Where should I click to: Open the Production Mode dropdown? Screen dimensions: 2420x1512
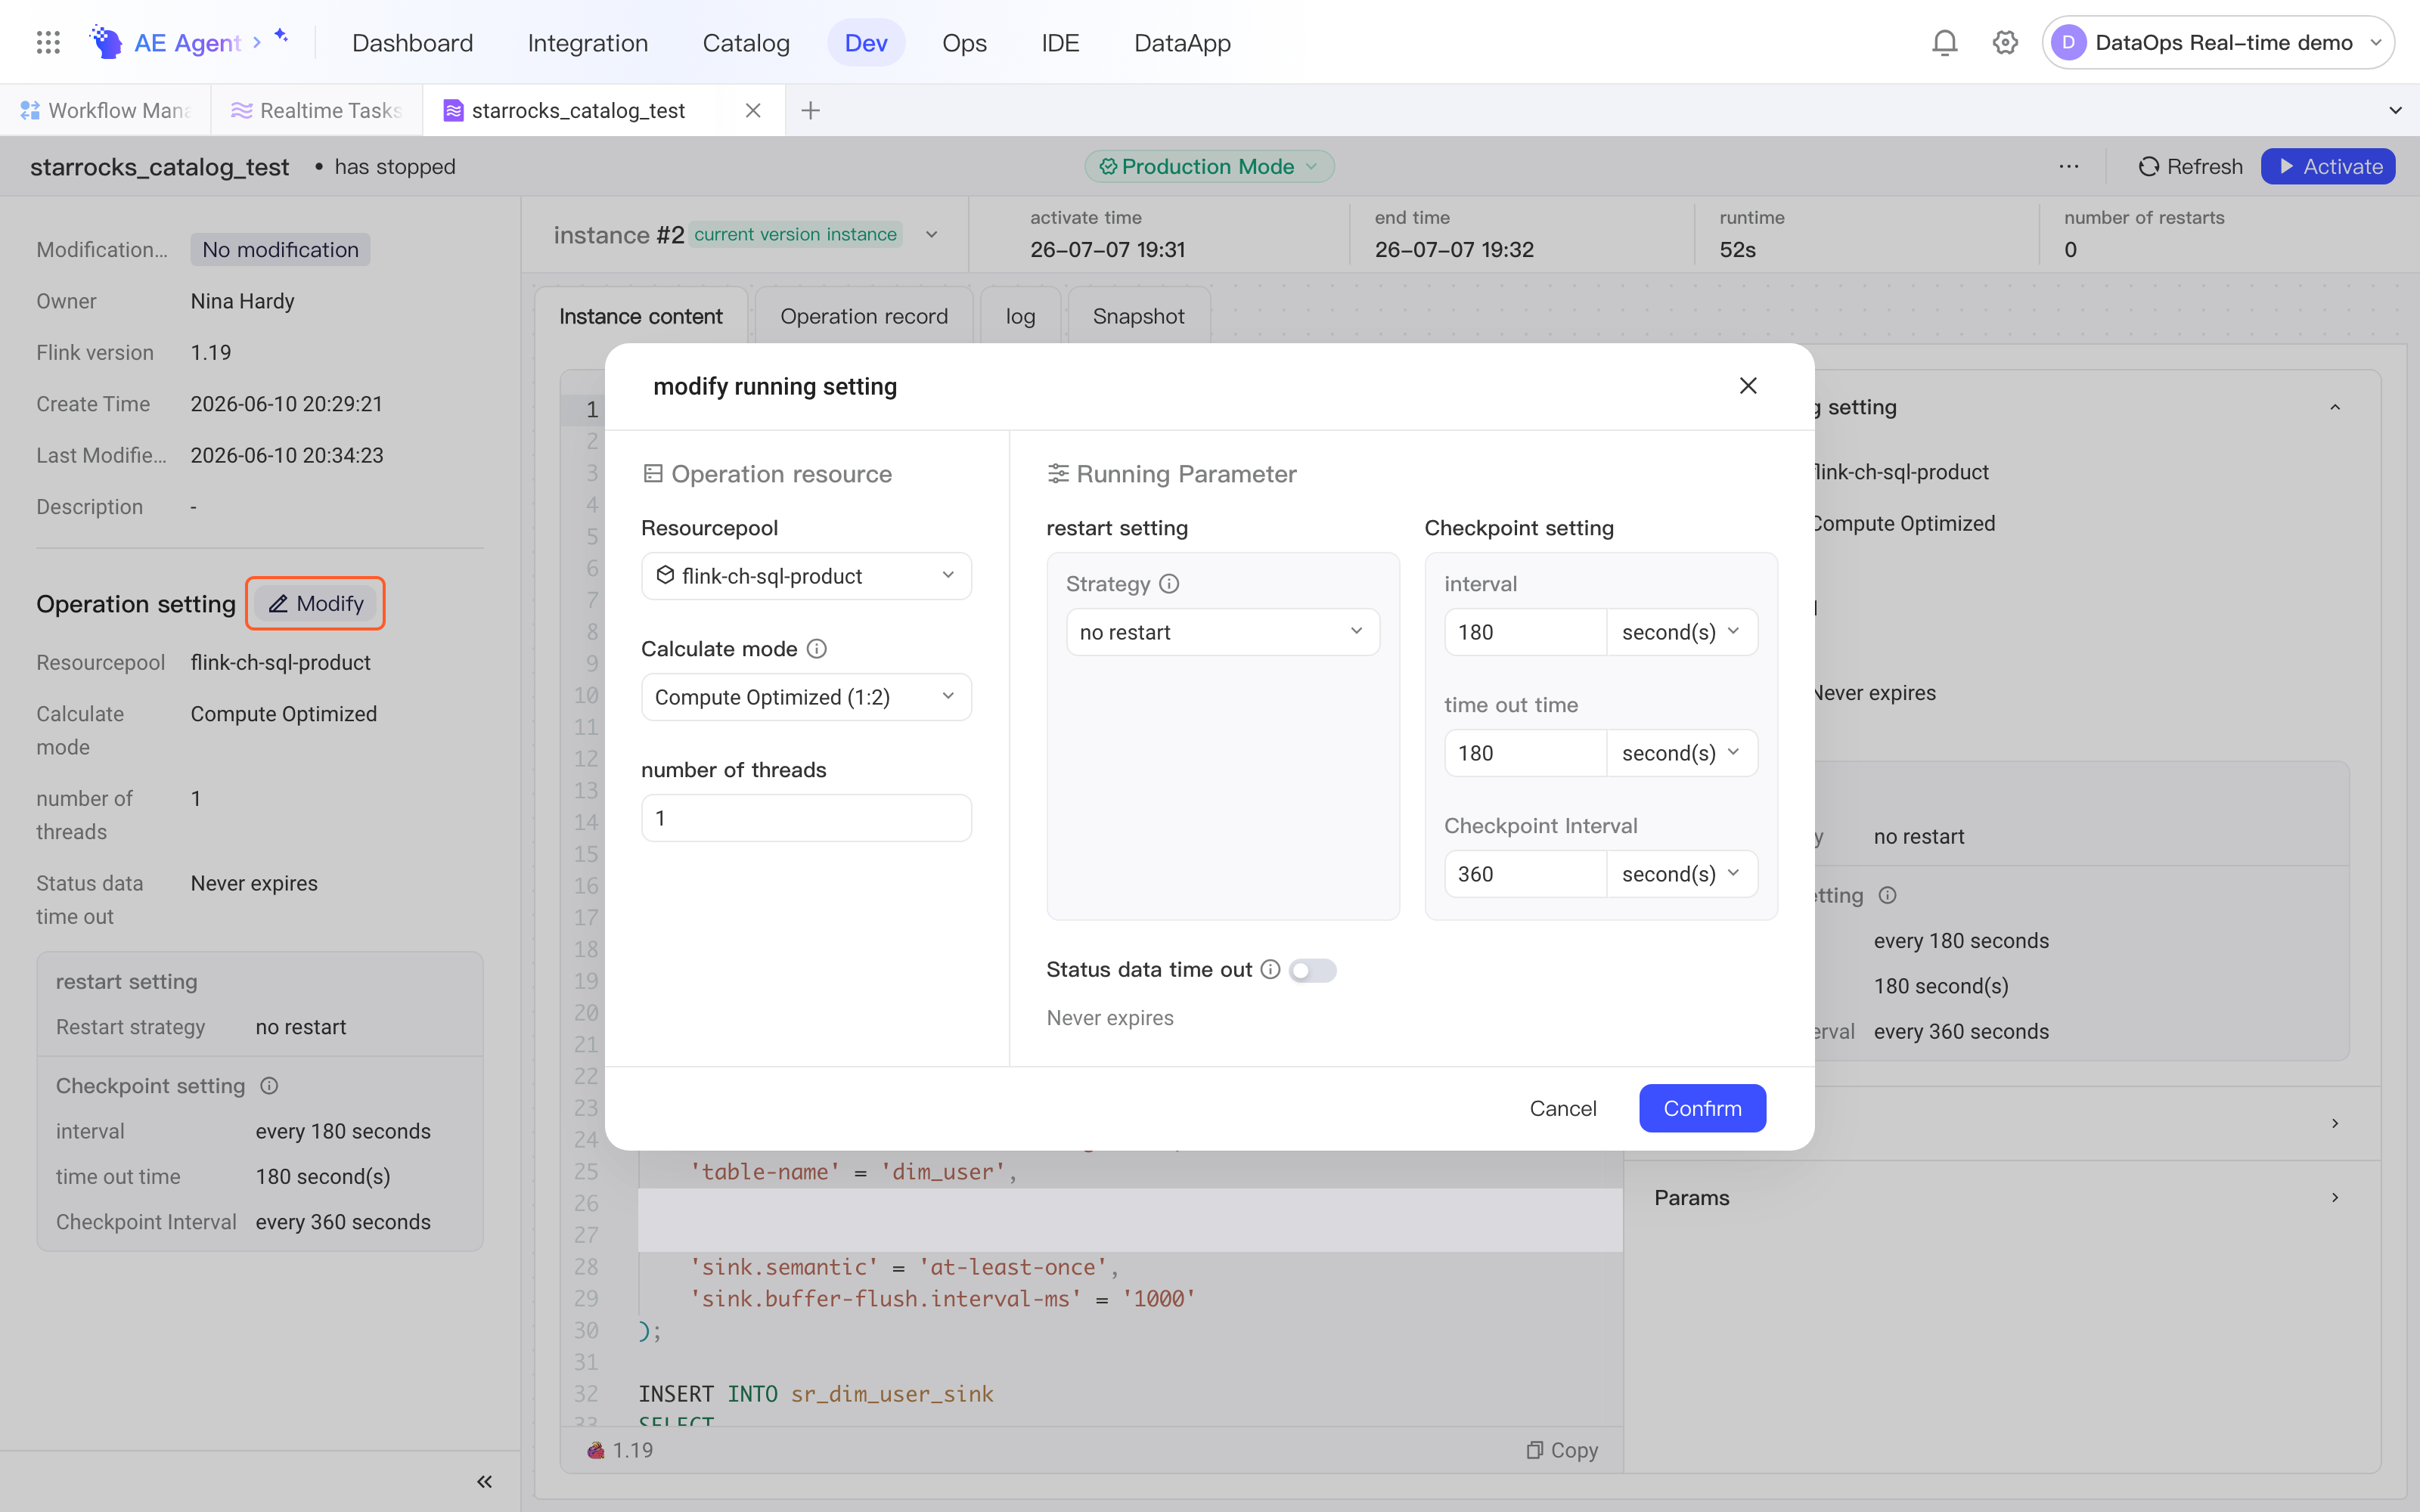pos(1209,166)
